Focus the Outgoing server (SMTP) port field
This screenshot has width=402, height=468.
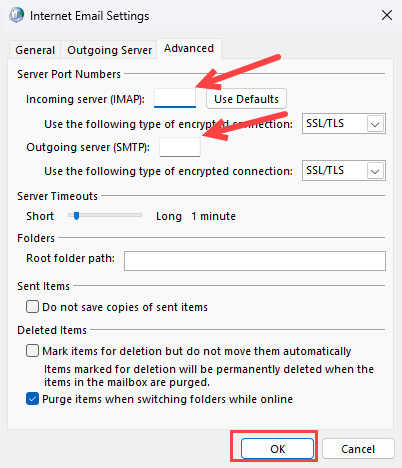pos(180,147)
